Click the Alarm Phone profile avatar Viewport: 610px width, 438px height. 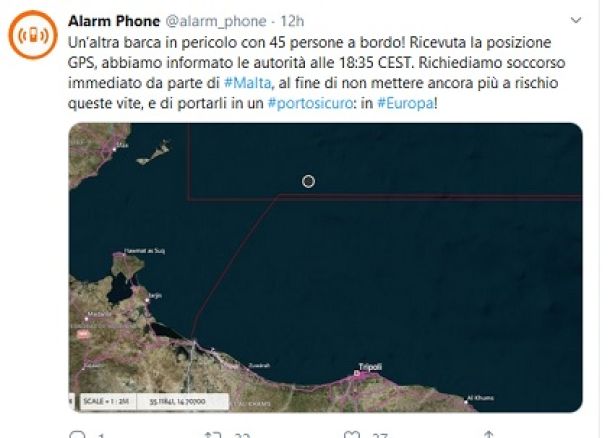click(33, 35)
